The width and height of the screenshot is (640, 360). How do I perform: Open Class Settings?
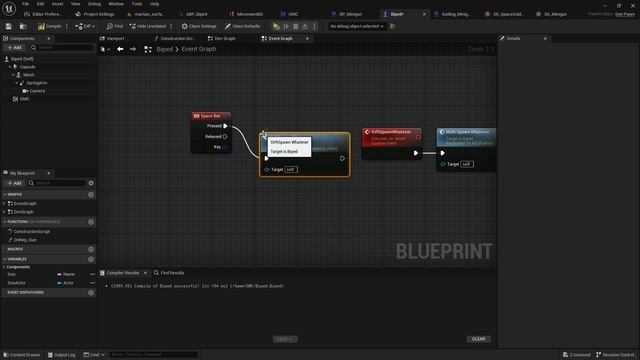pos(199,26)
